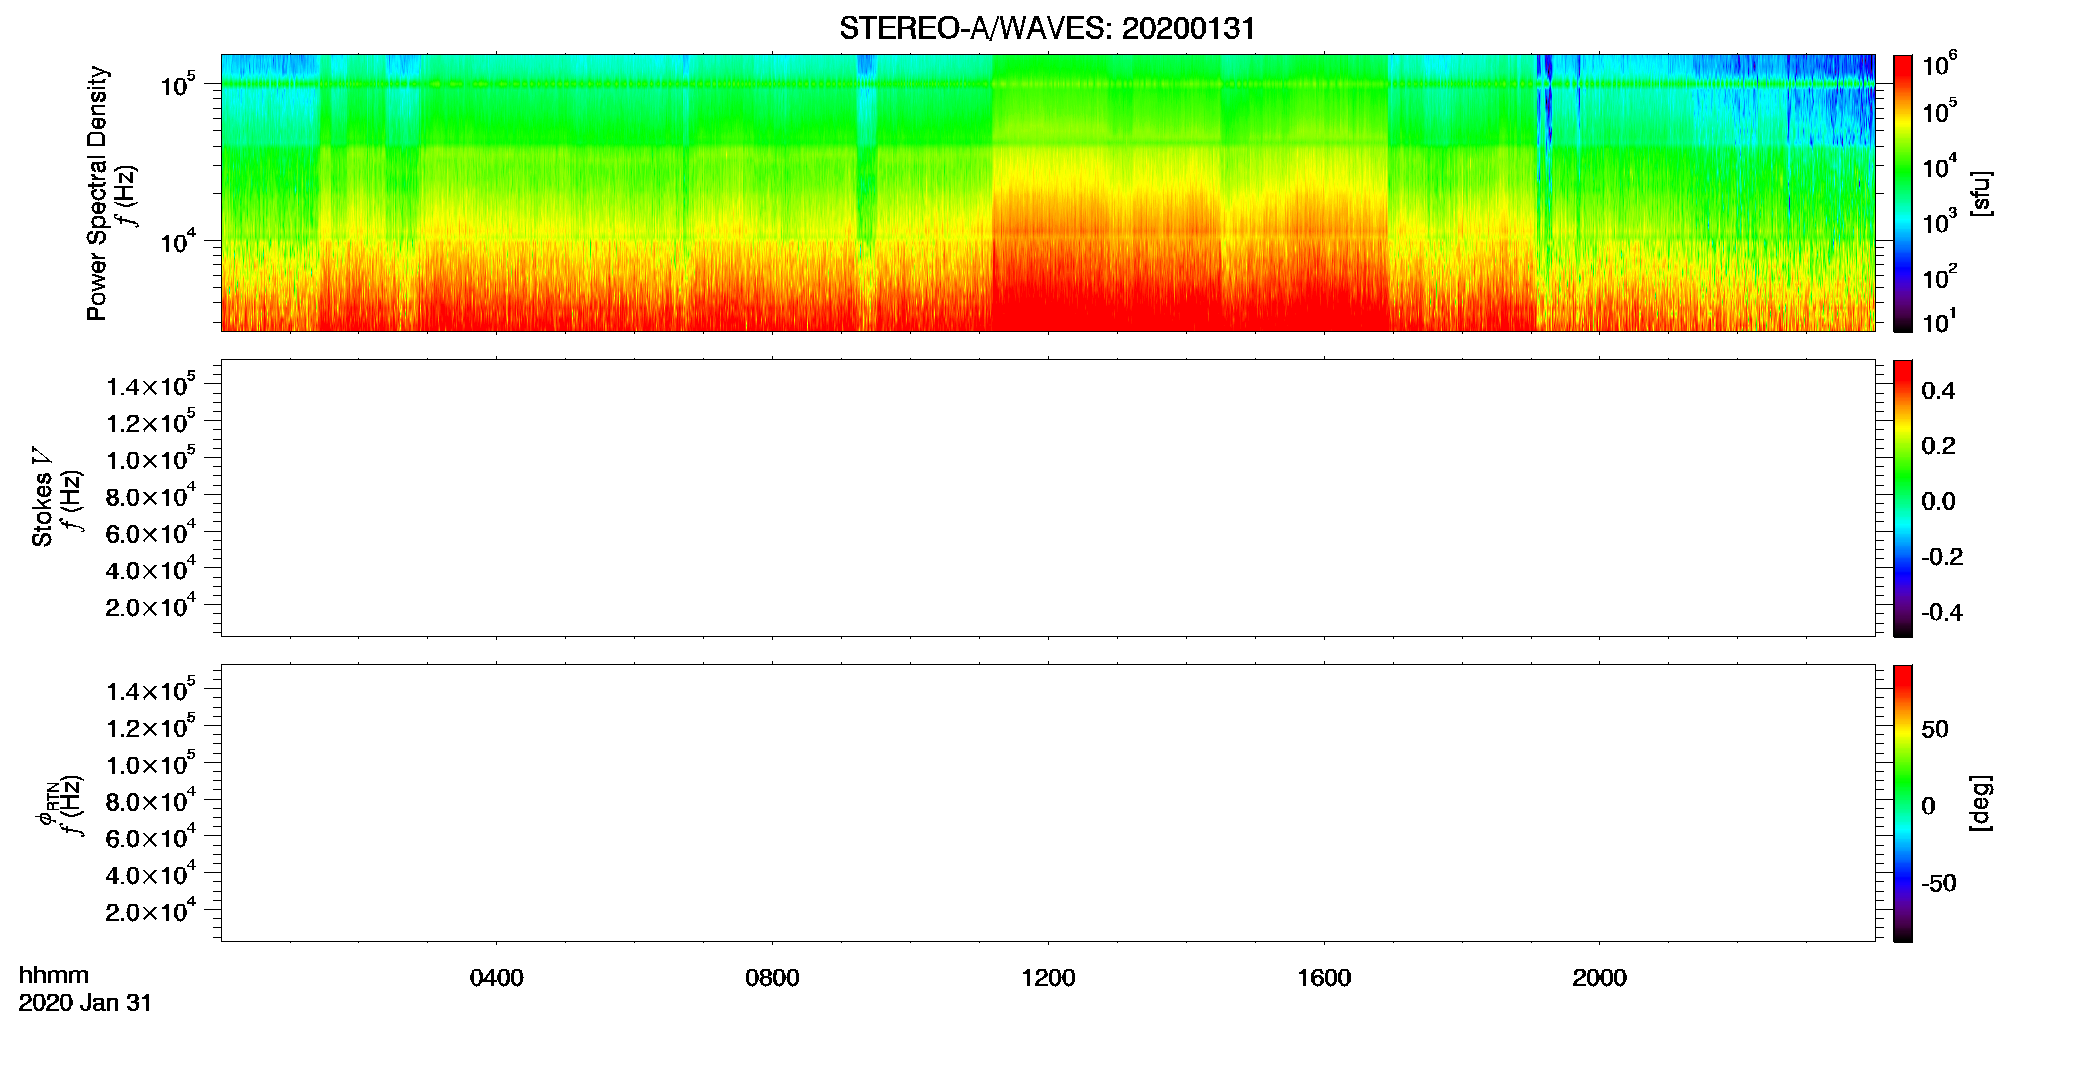Select the 2000 time axis label
Viewport: 2096px width, 1080px height.
coord(1599,978)
